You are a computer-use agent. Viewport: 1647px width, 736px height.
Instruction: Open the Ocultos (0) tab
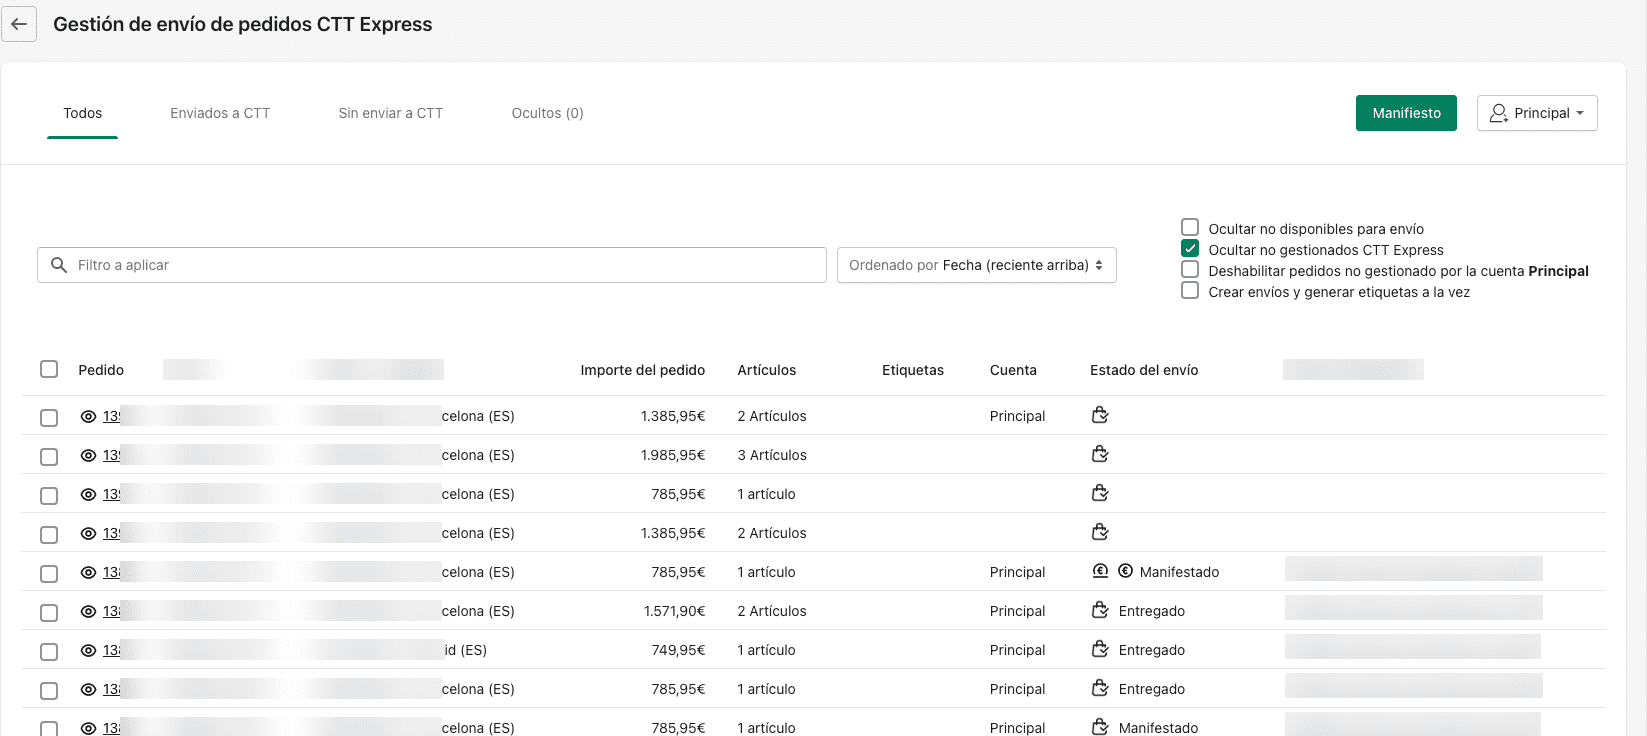click(x=547, y=113)
